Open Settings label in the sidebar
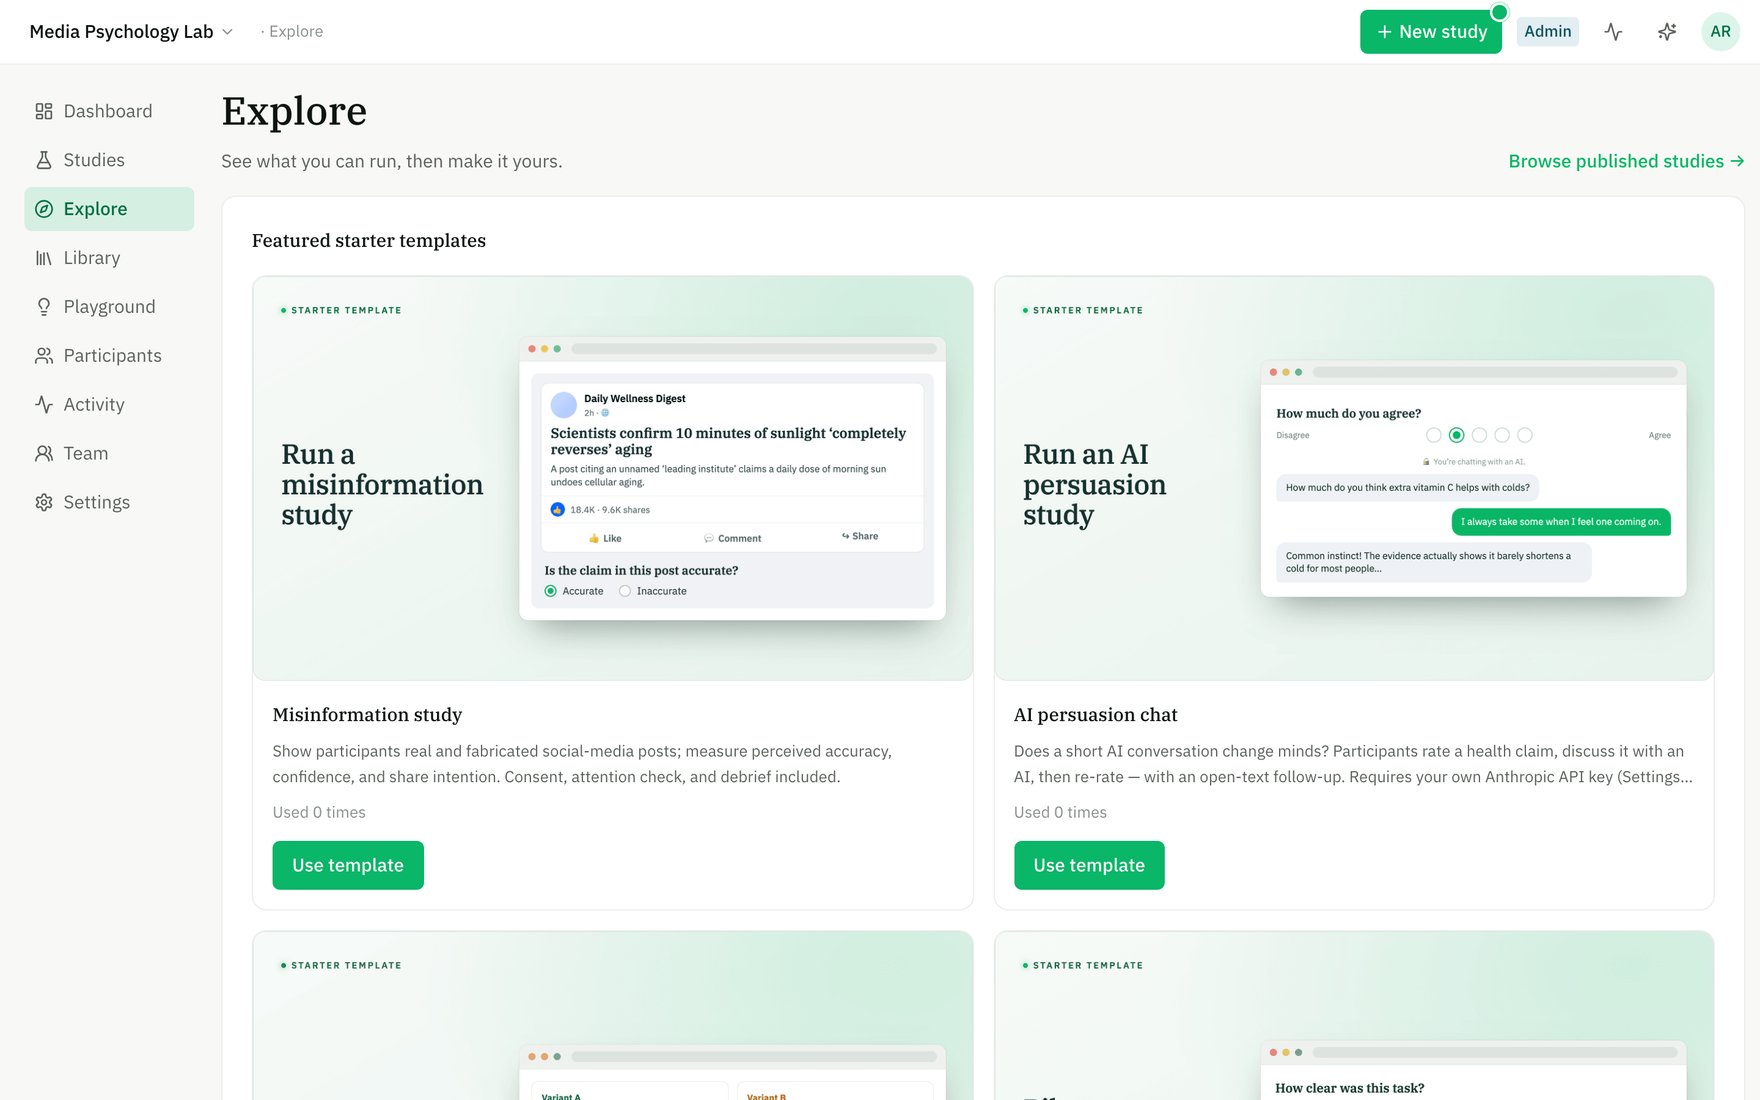1760x1100 pixels. (97, 503)
